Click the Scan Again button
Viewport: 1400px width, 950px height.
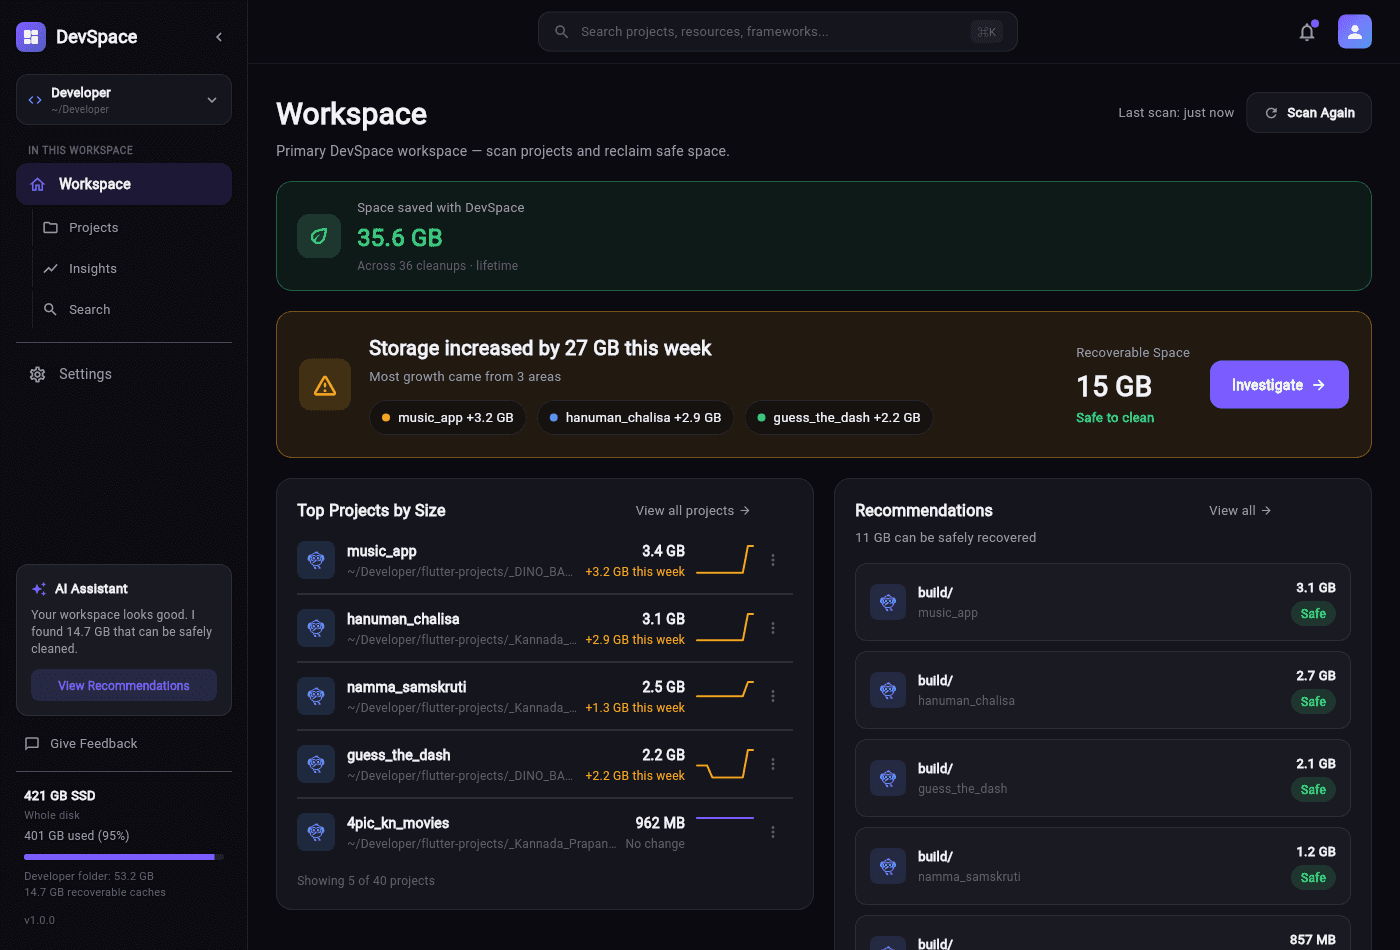1309,113
